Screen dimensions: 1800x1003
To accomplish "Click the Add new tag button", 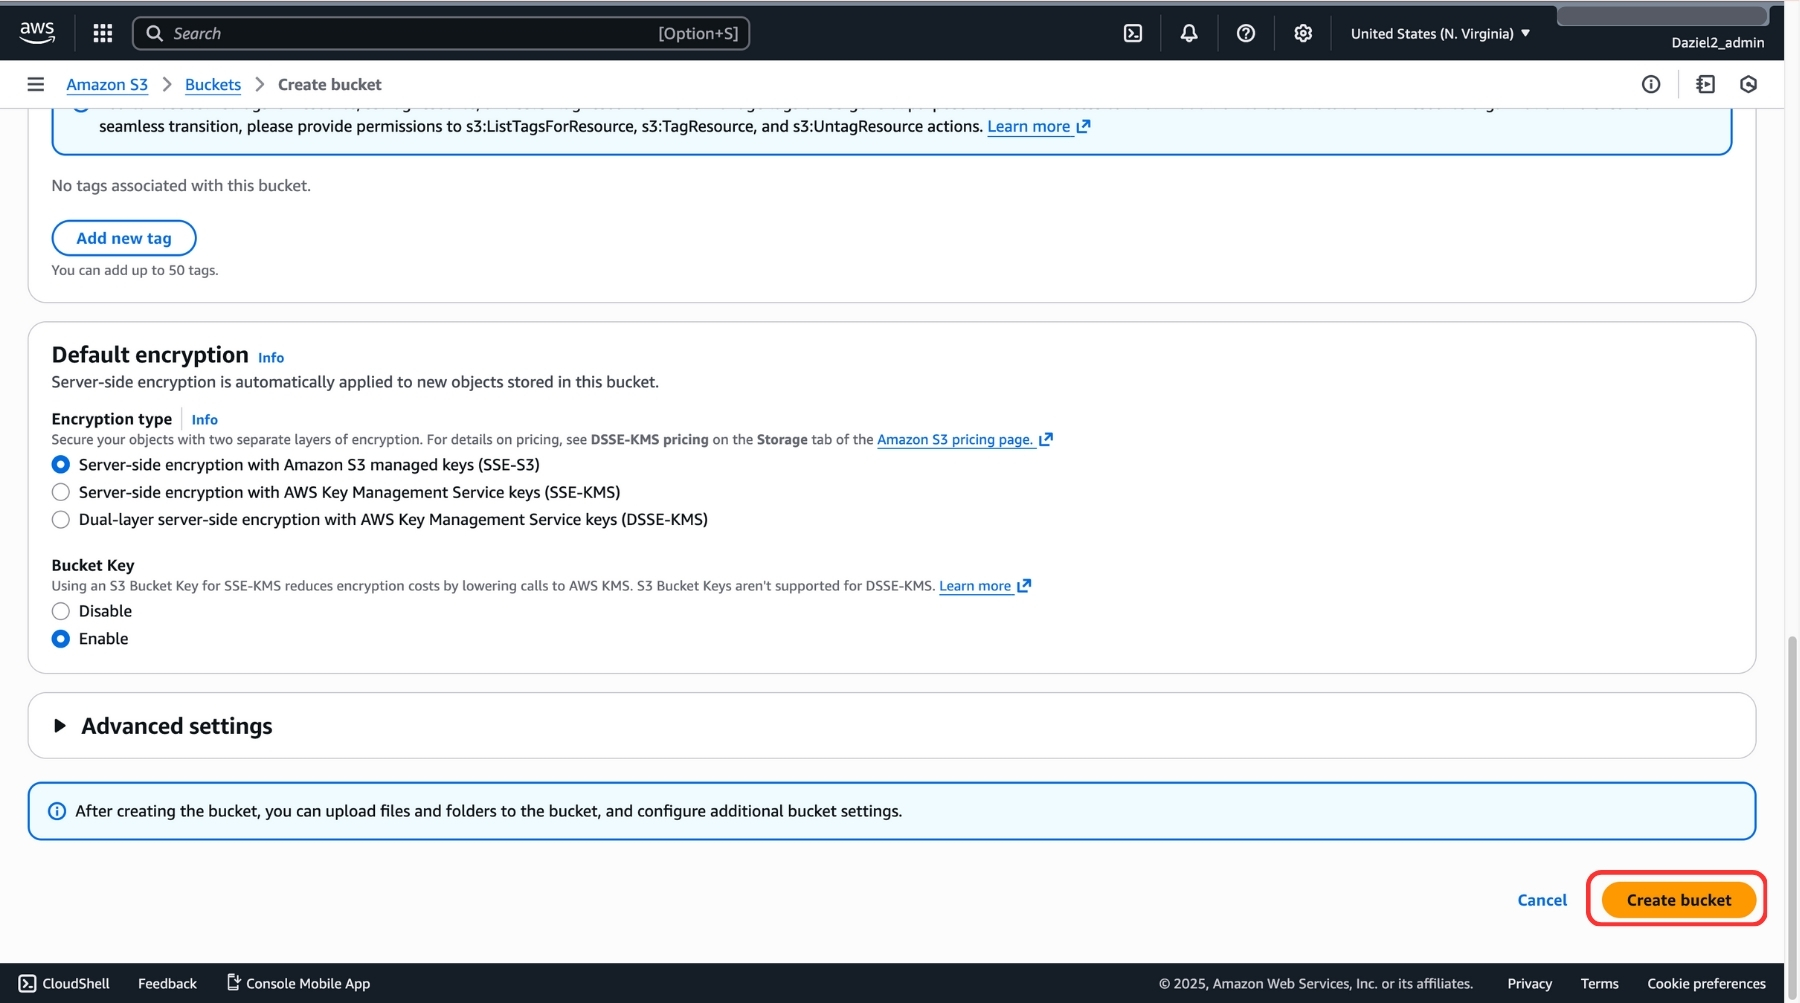I will tap(124, 238).
